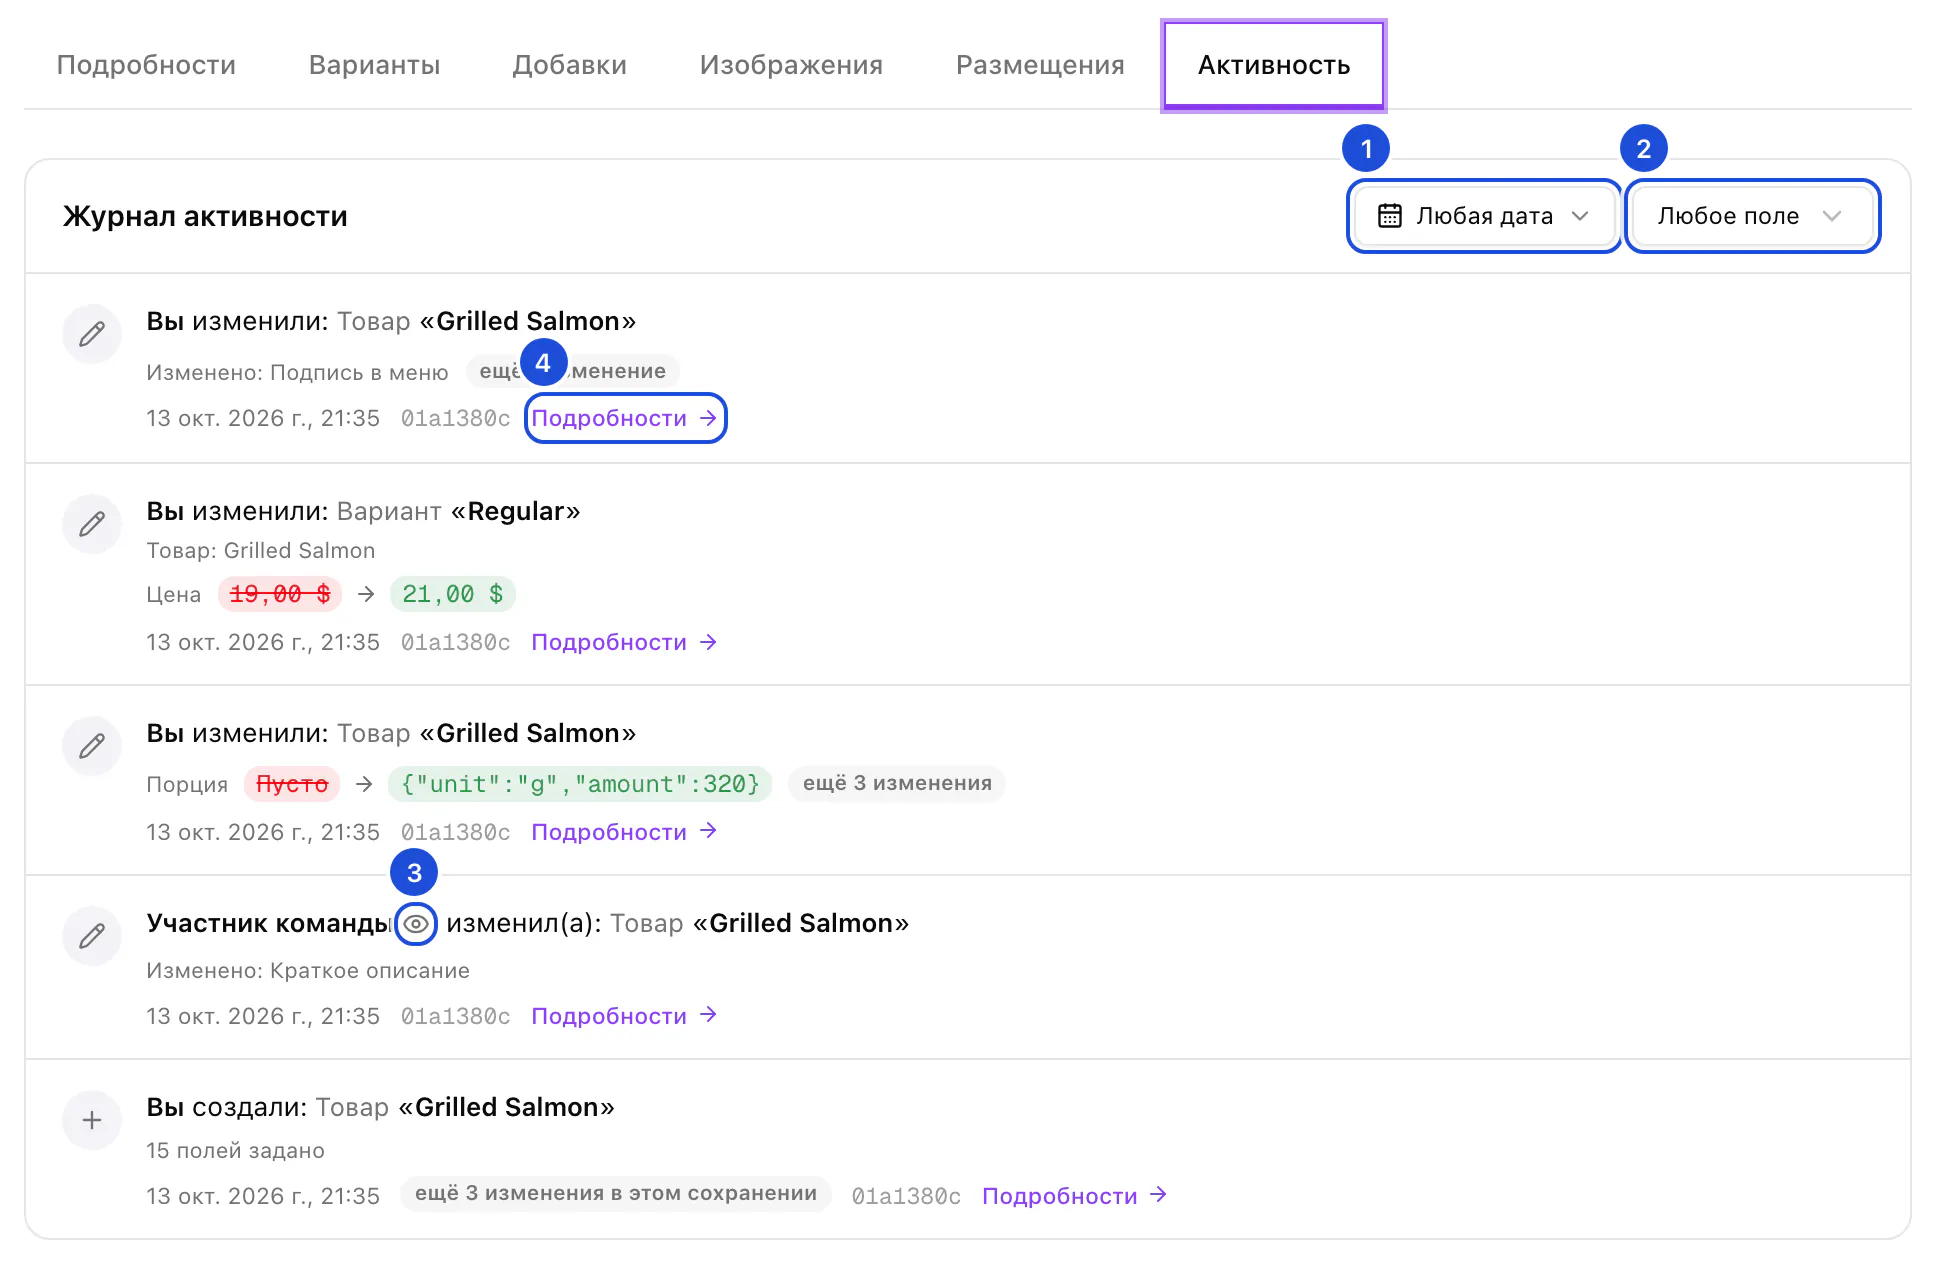Click new price 21,00 $ value
This screenshot has width=1936, height=1264.
click(453, 594)
